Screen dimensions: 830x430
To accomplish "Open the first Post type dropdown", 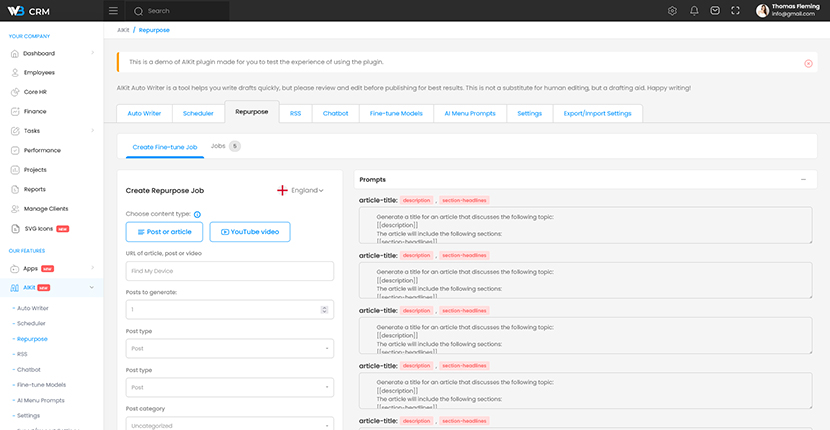I will (230, 348).
